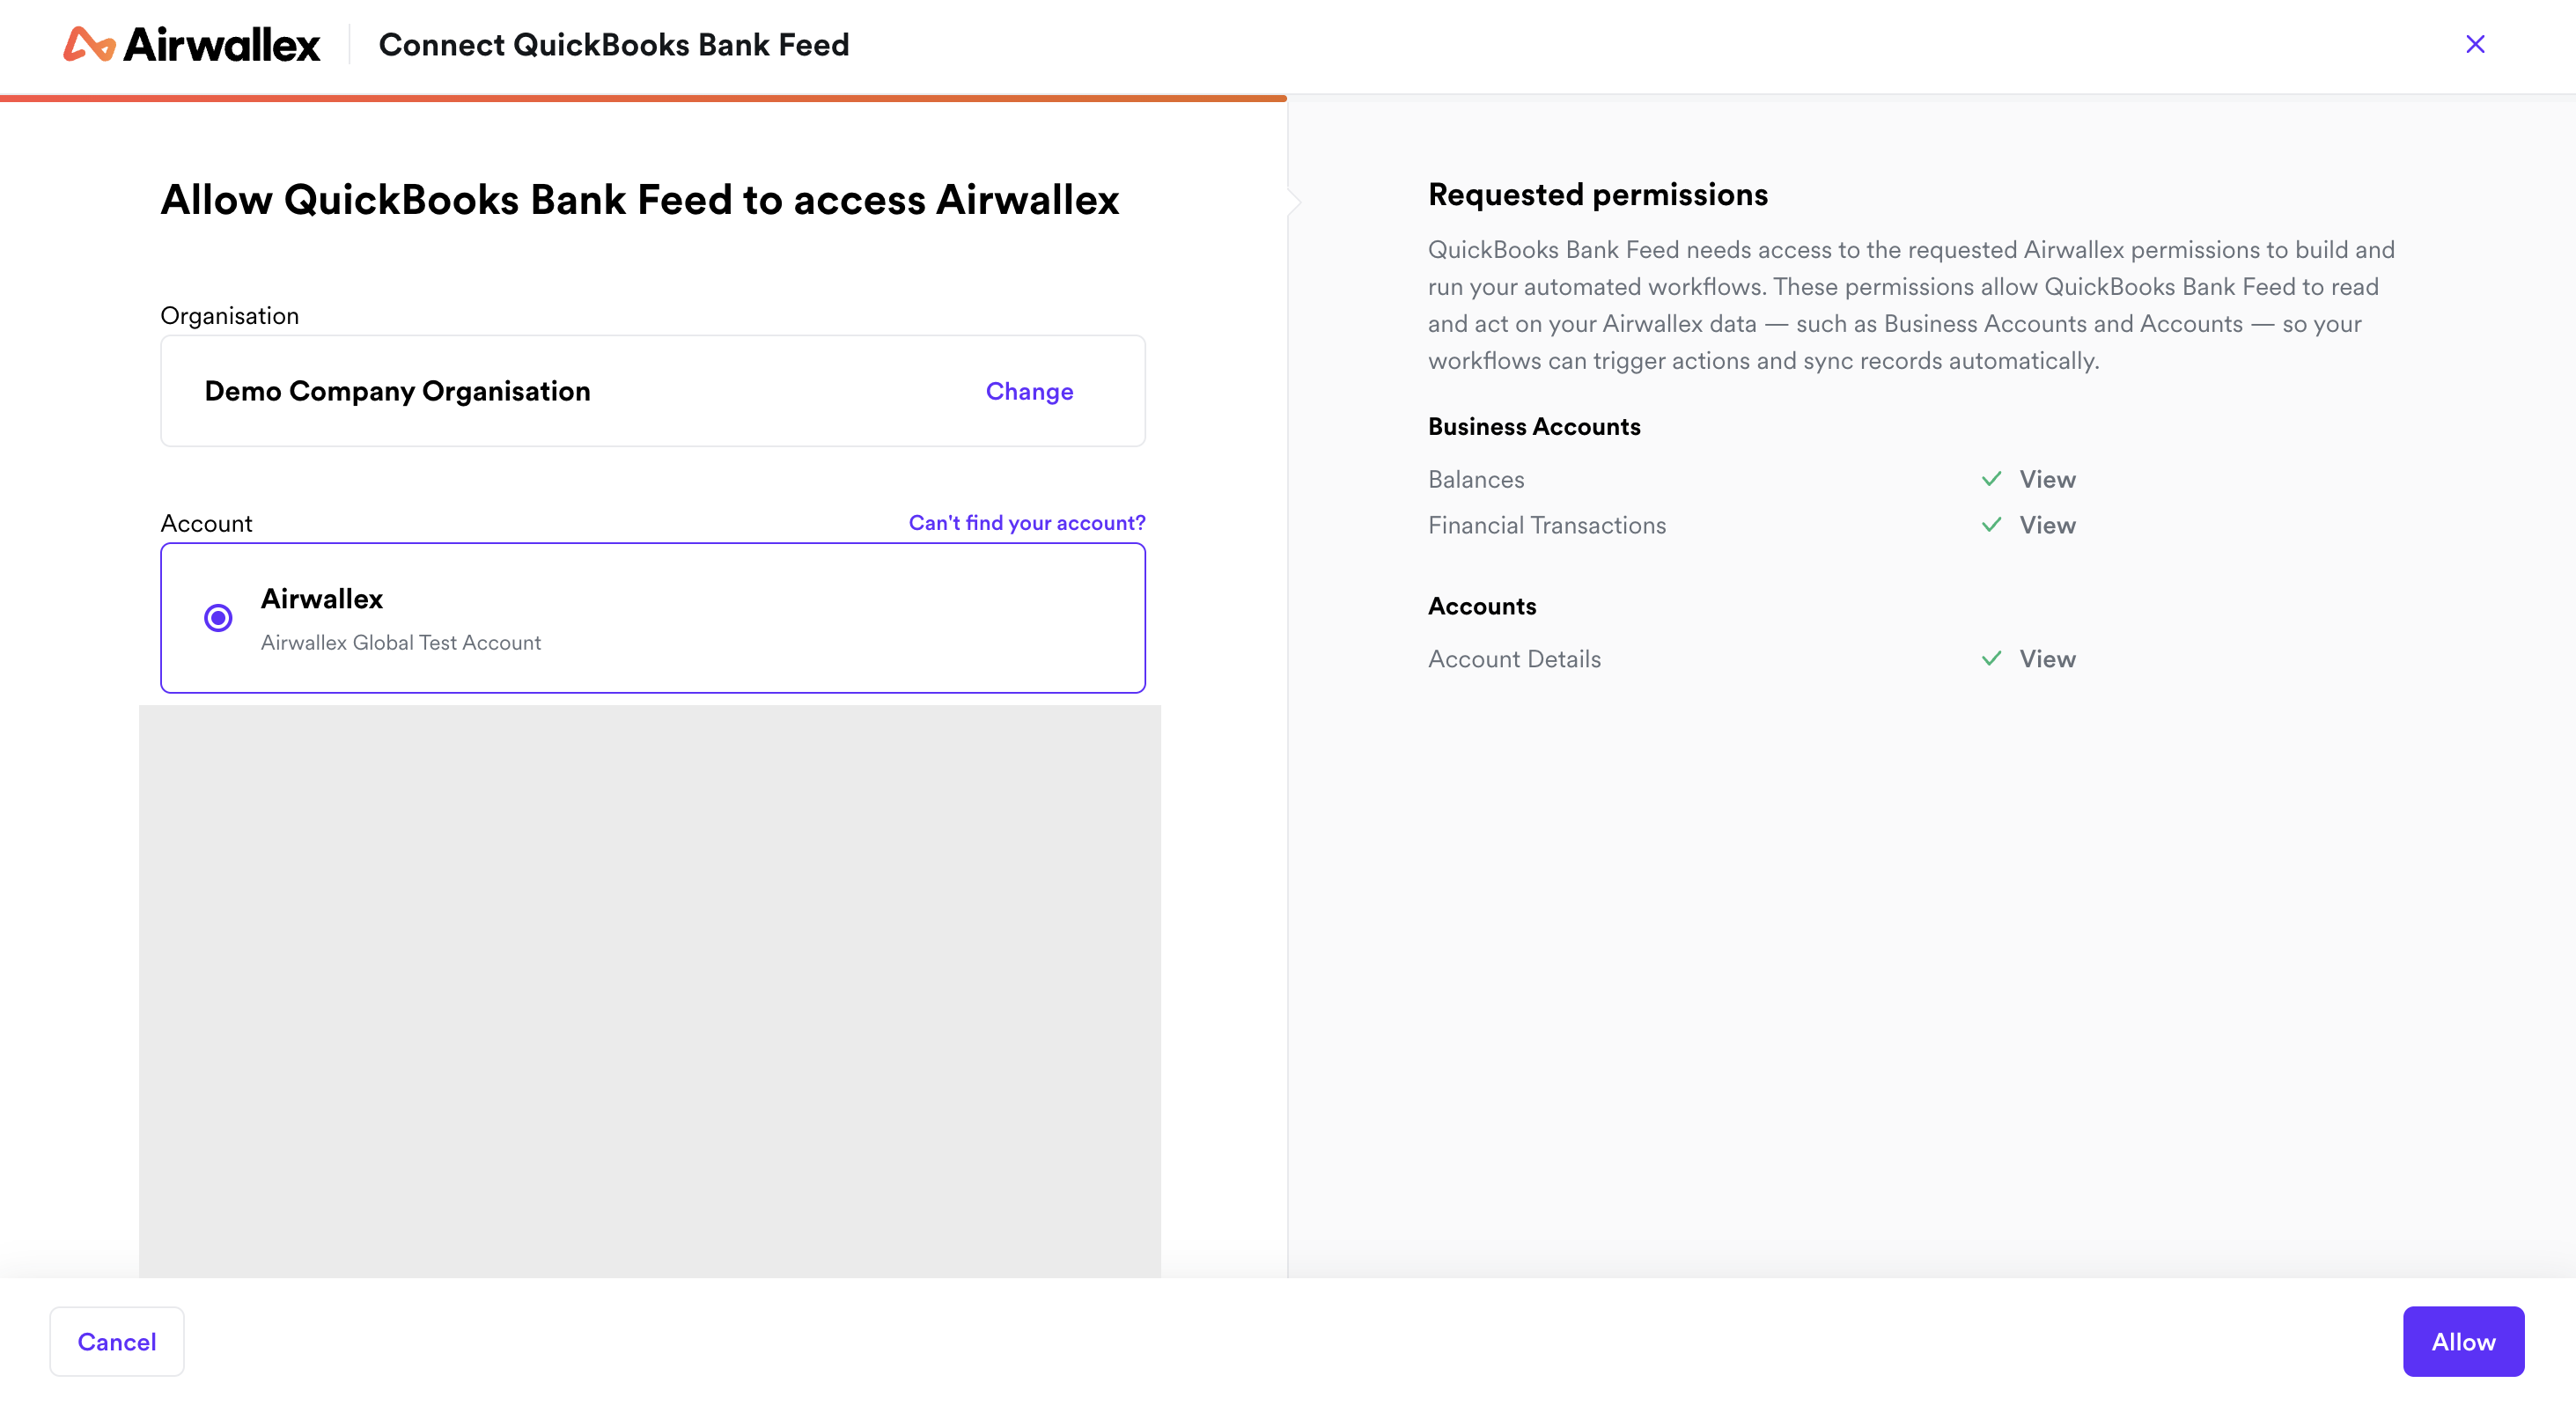Click the Financial Transactions View checkmark icon
2576x1405 pixels.
point(1991,525)
